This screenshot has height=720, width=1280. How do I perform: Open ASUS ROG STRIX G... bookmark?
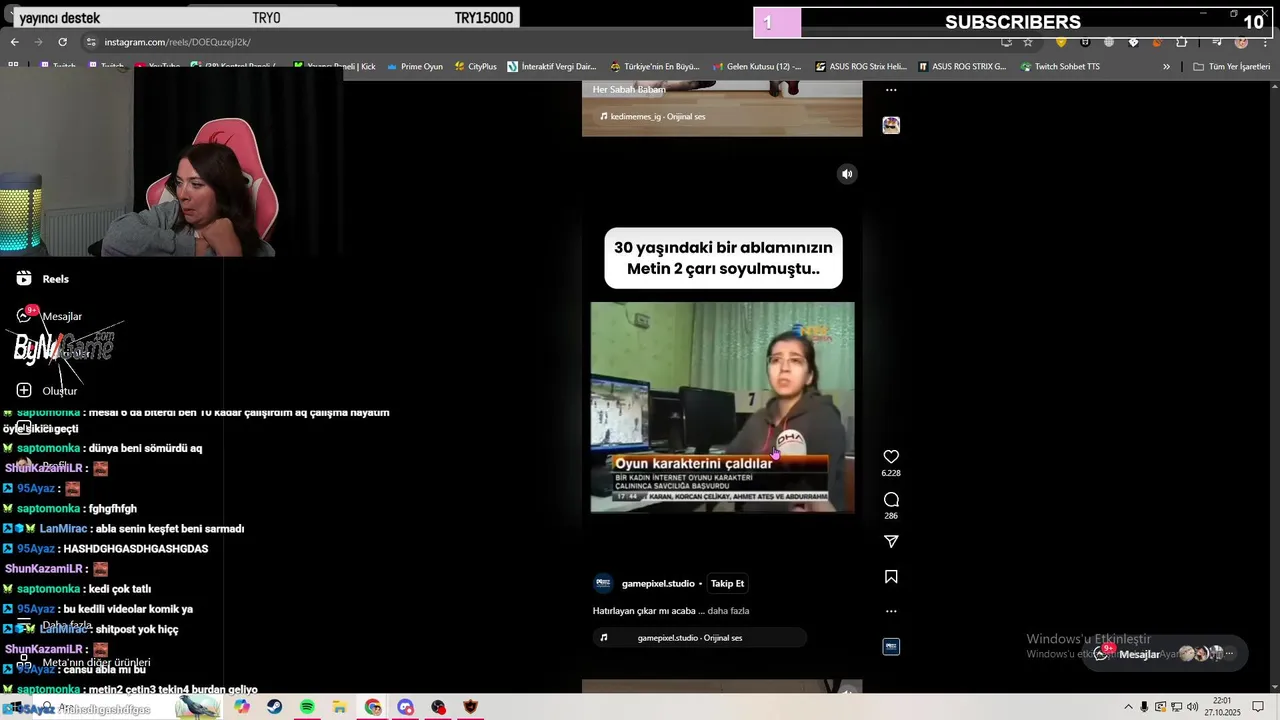(x=962, y=67)
